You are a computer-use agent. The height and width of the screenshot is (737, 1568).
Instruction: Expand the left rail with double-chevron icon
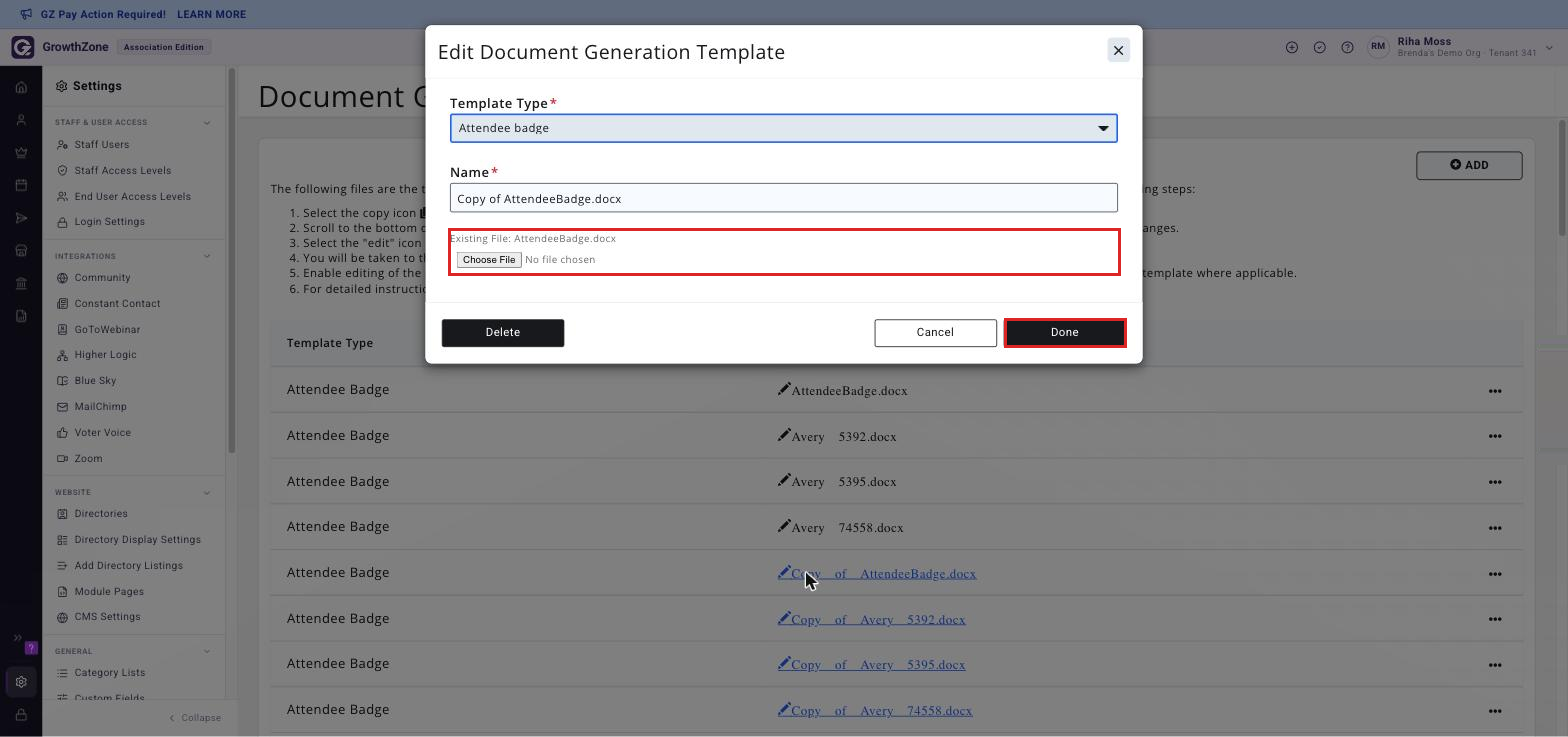pos(17,637)
